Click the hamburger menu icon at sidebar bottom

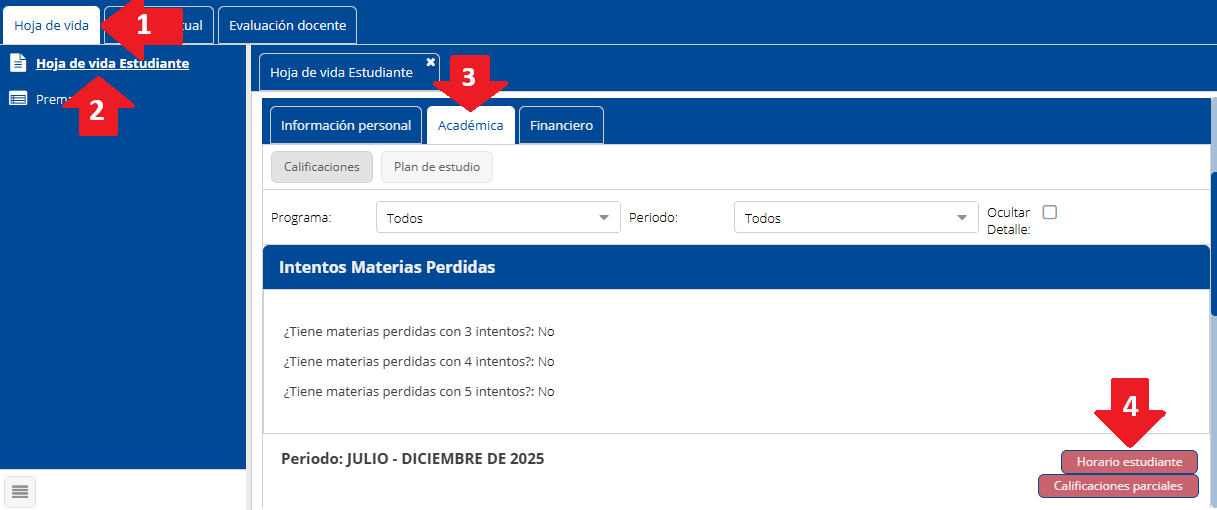tap(21, 490)
